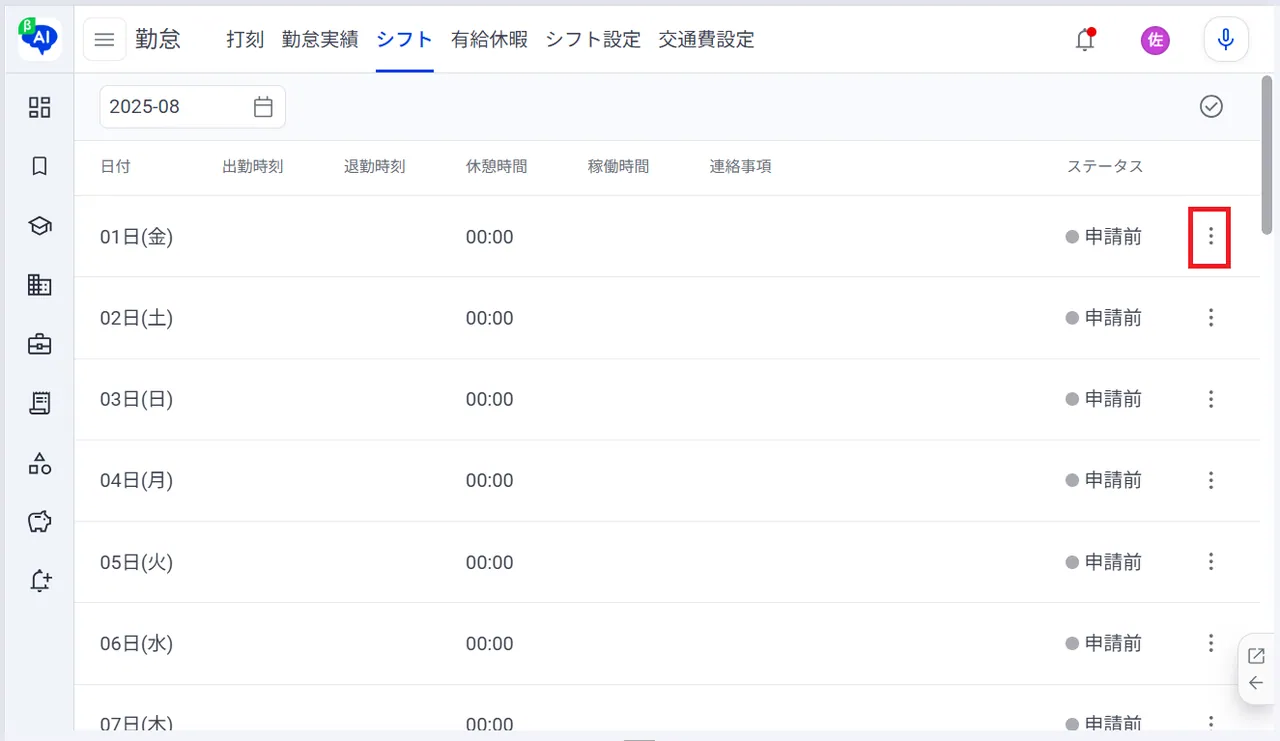Switch to the 勤怠実績 tab
The image size is (1280, 741).
[x=320, y=40]
